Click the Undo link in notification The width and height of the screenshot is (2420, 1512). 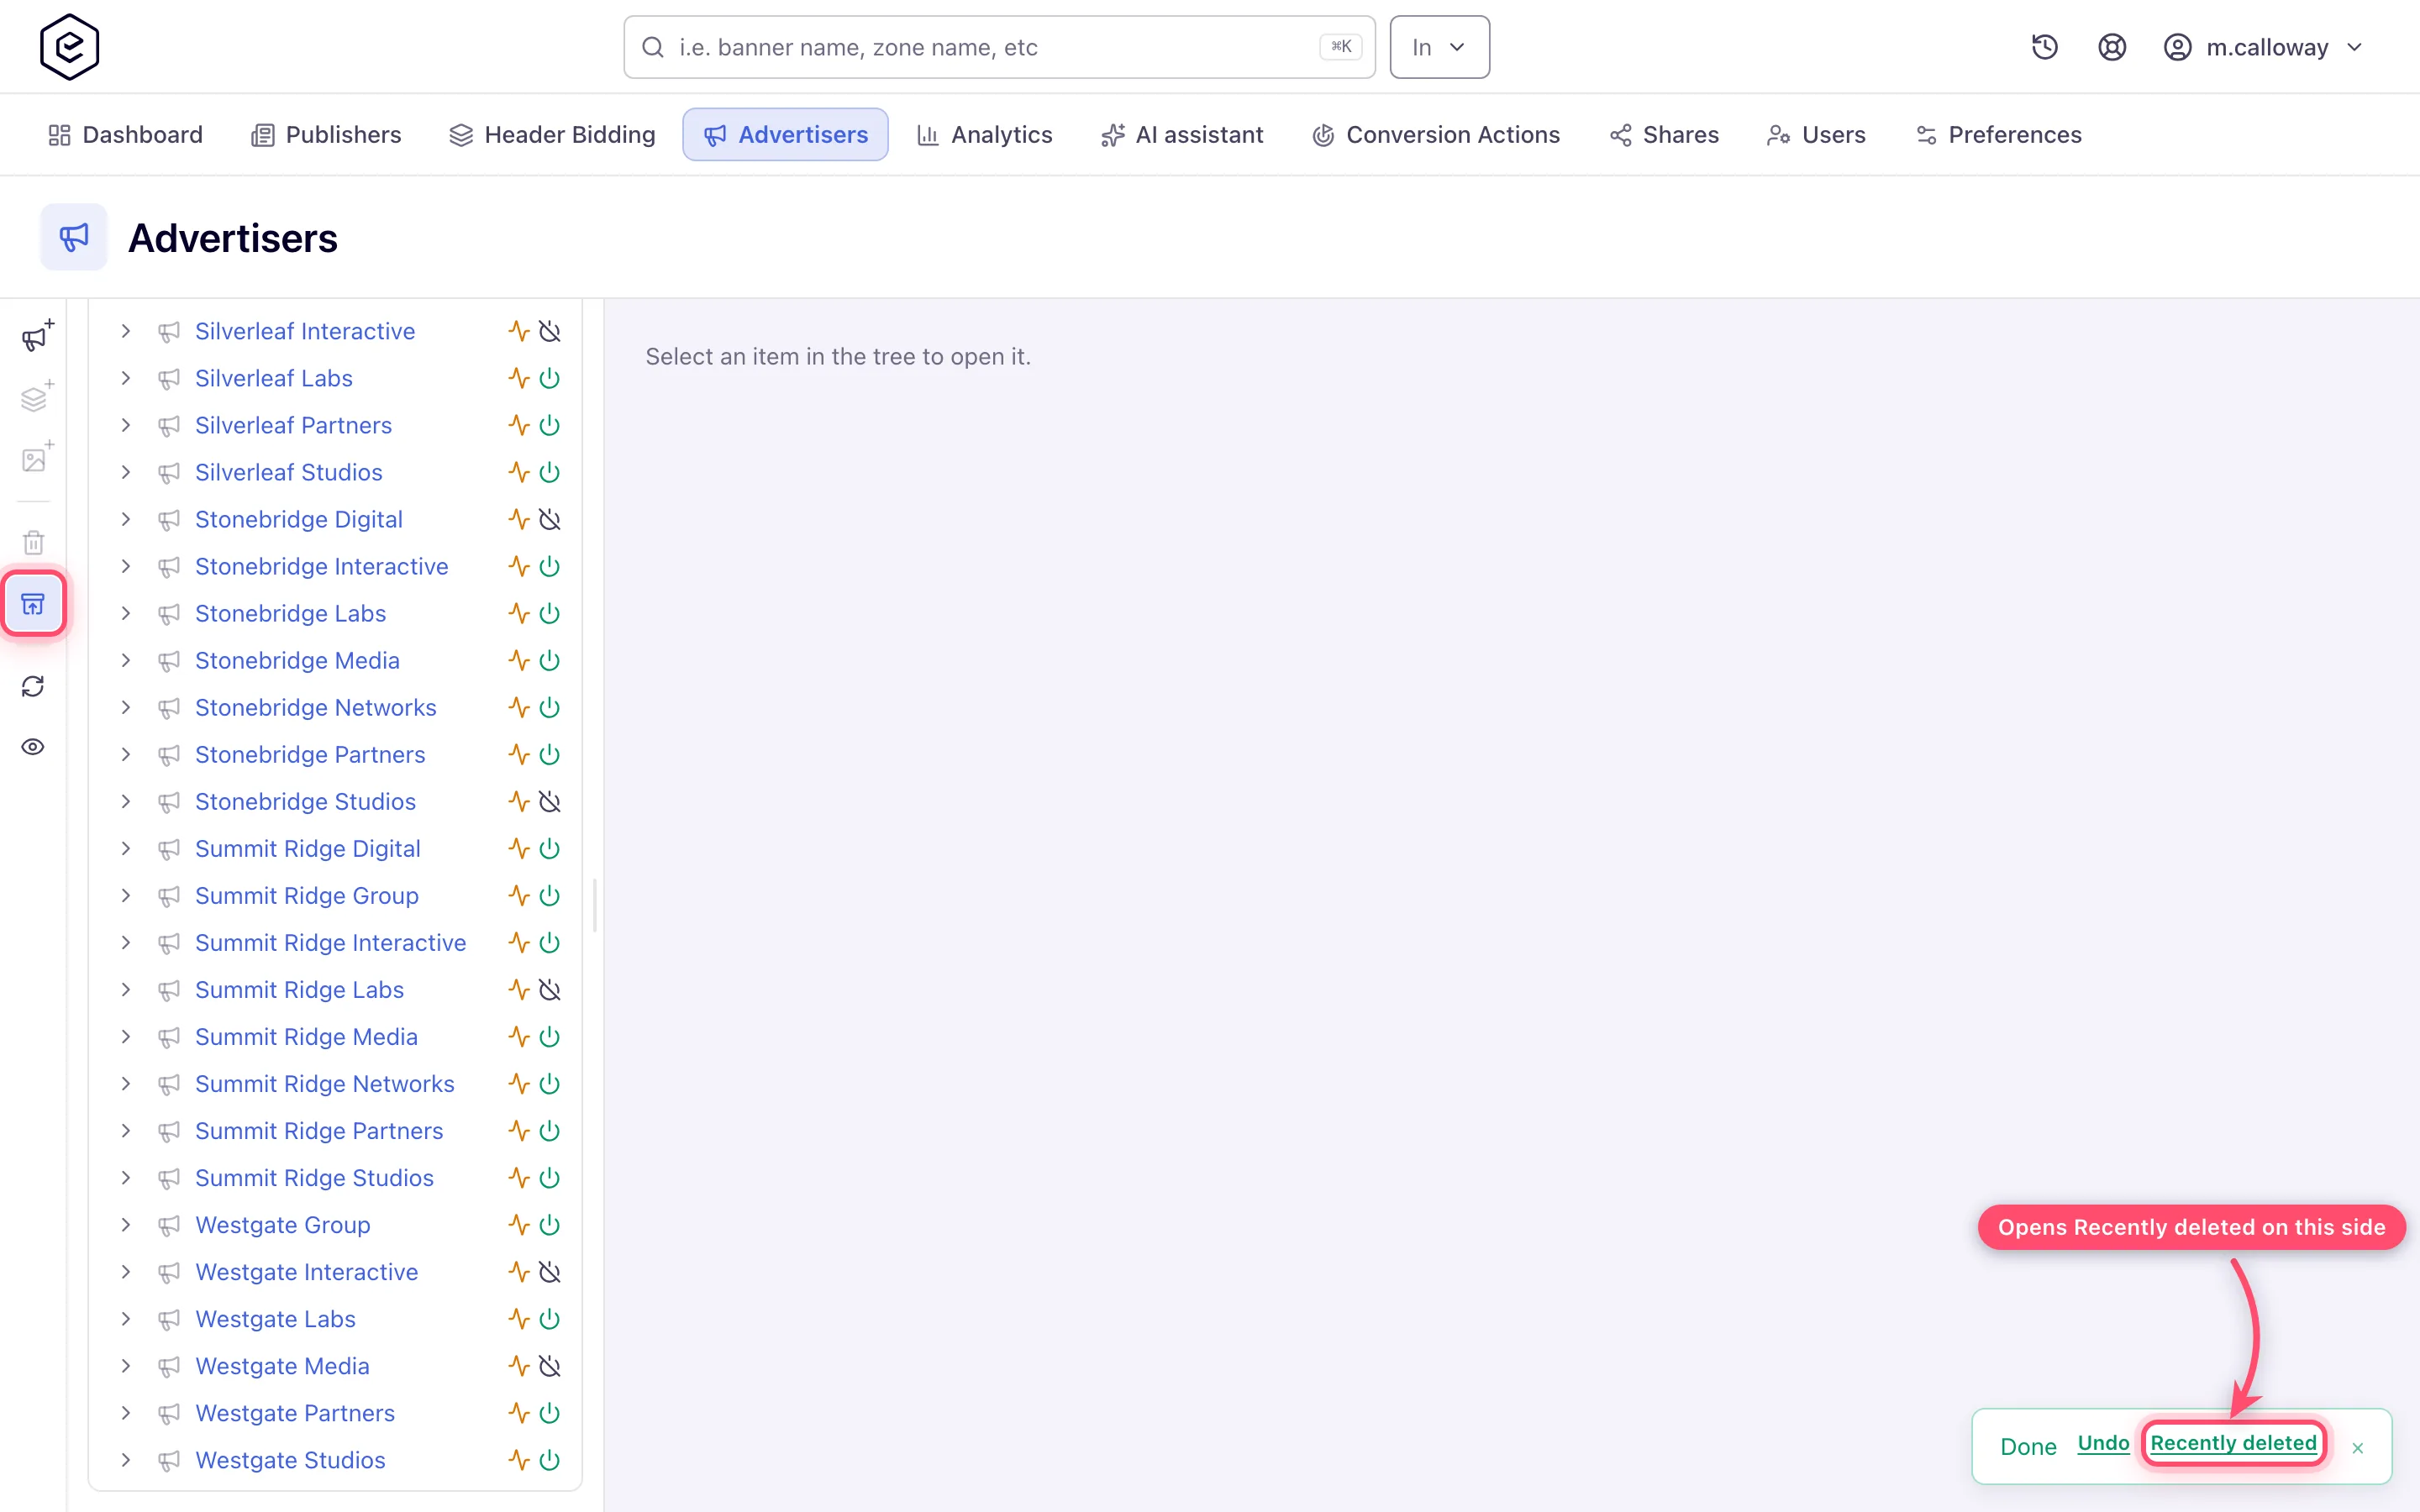tap(2103, 1443)
